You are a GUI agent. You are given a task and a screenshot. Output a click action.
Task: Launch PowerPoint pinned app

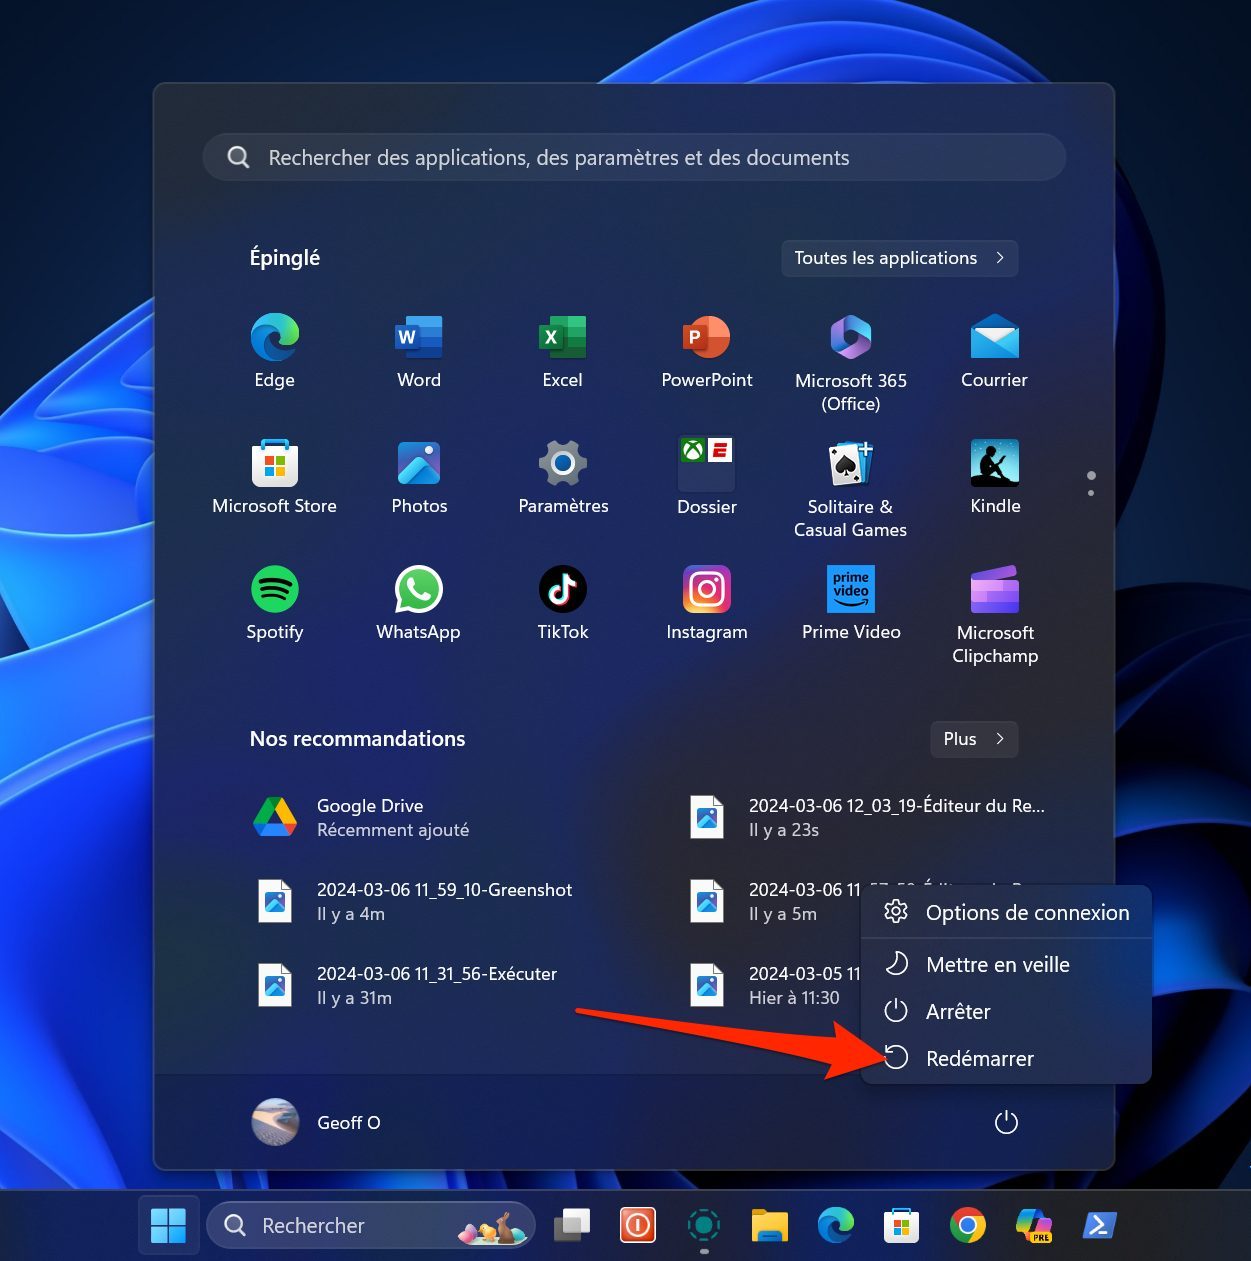click(x=707, y=350)
